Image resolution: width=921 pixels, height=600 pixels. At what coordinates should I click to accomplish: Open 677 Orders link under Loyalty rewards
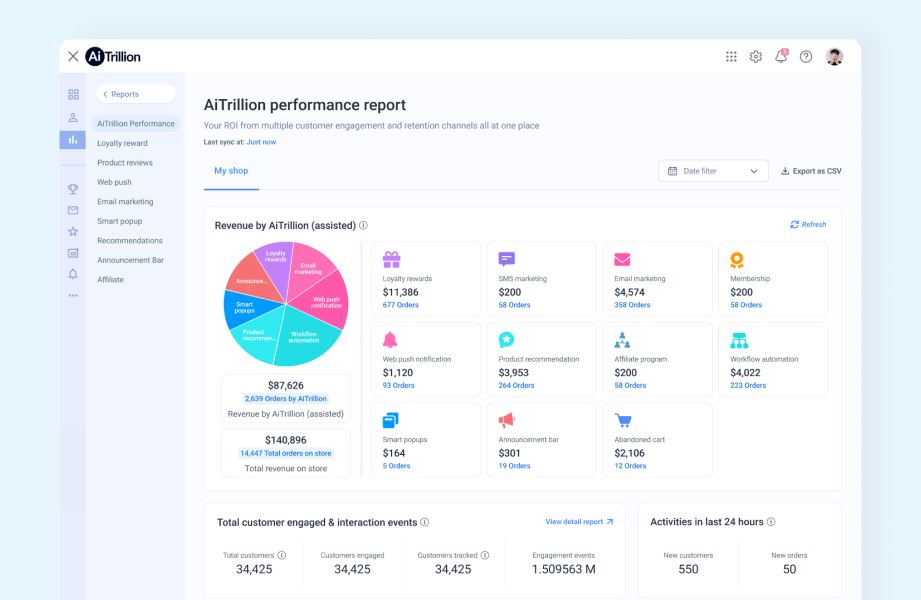pyautogui.click(x=398, y=305)
